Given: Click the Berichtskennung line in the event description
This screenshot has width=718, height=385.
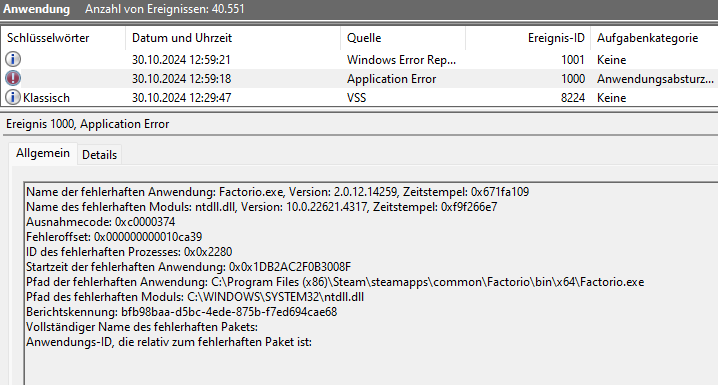Looking at the screenshot, I should [x=181, y=312].
